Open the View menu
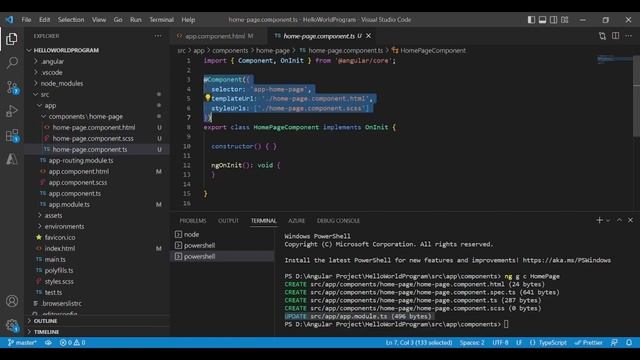Screen dimensions: 640x360 coord(99,20)
